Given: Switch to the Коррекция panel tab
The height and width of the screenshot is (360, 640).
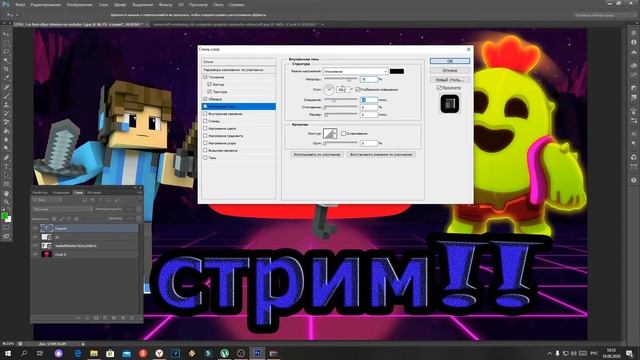Looking at the screenshot, I should click(x=61, y=192).
